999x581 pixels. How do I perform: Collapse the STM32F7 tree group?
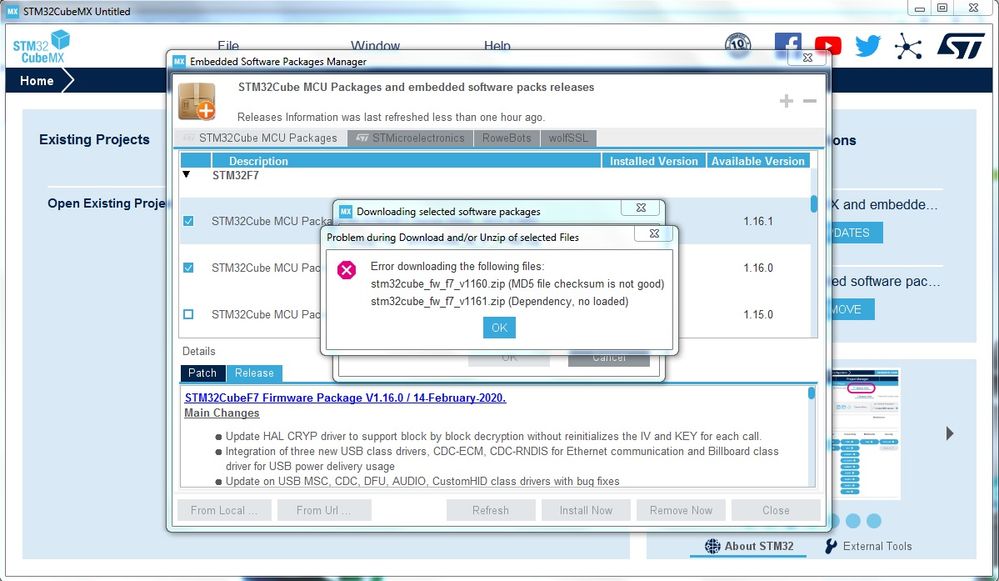(x=186, y=174)
